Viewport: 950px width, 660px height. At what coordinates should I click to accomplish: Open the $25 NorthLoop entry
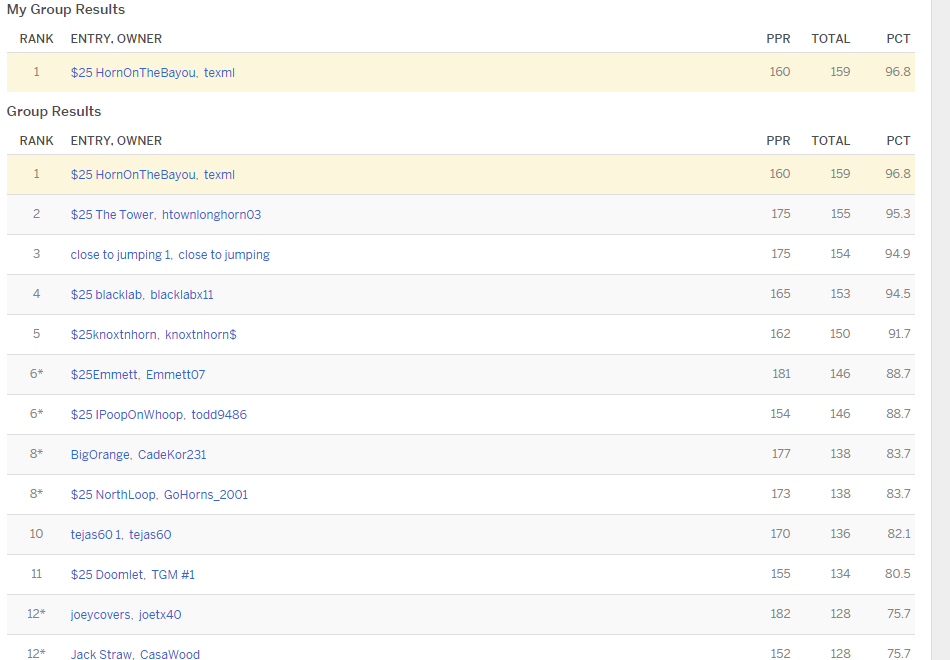(x=113, y=495)
